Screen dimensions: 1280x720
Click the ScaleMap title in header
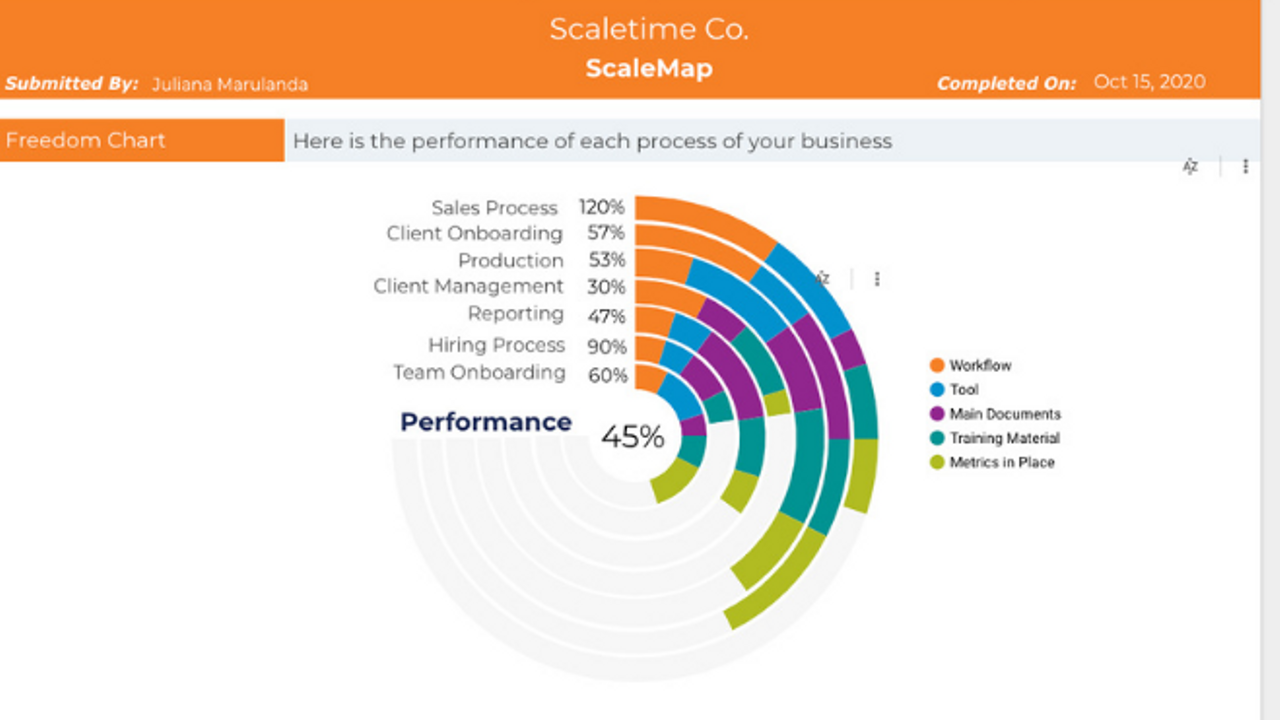(x=648, y=68)
